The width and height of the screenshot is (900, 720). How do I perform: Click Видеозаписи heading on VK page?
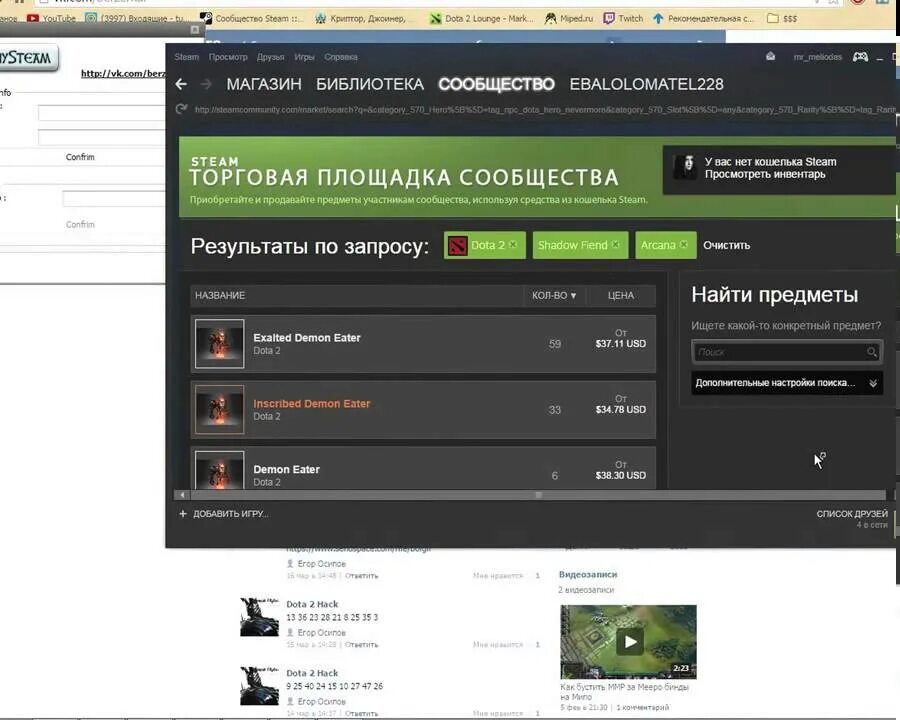pos(588,574)
